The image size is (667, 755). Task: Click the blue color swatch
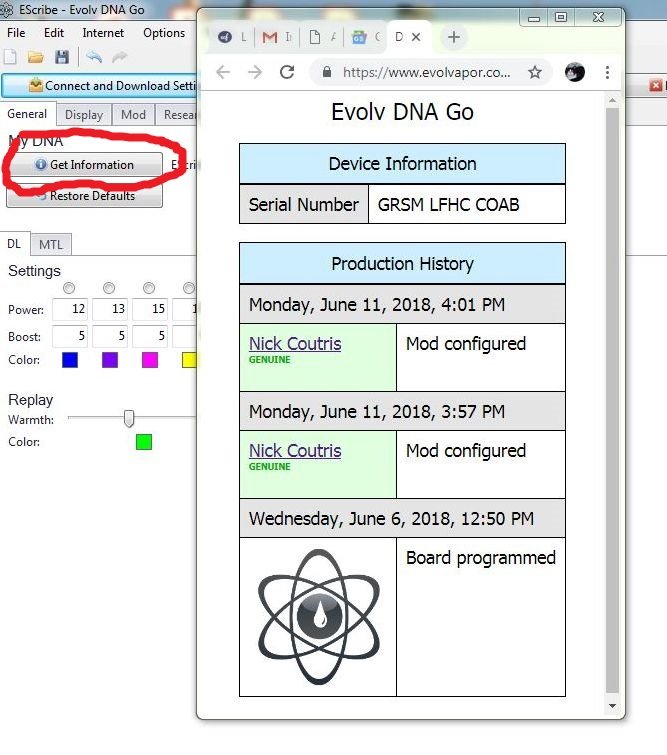click(70, 360)
